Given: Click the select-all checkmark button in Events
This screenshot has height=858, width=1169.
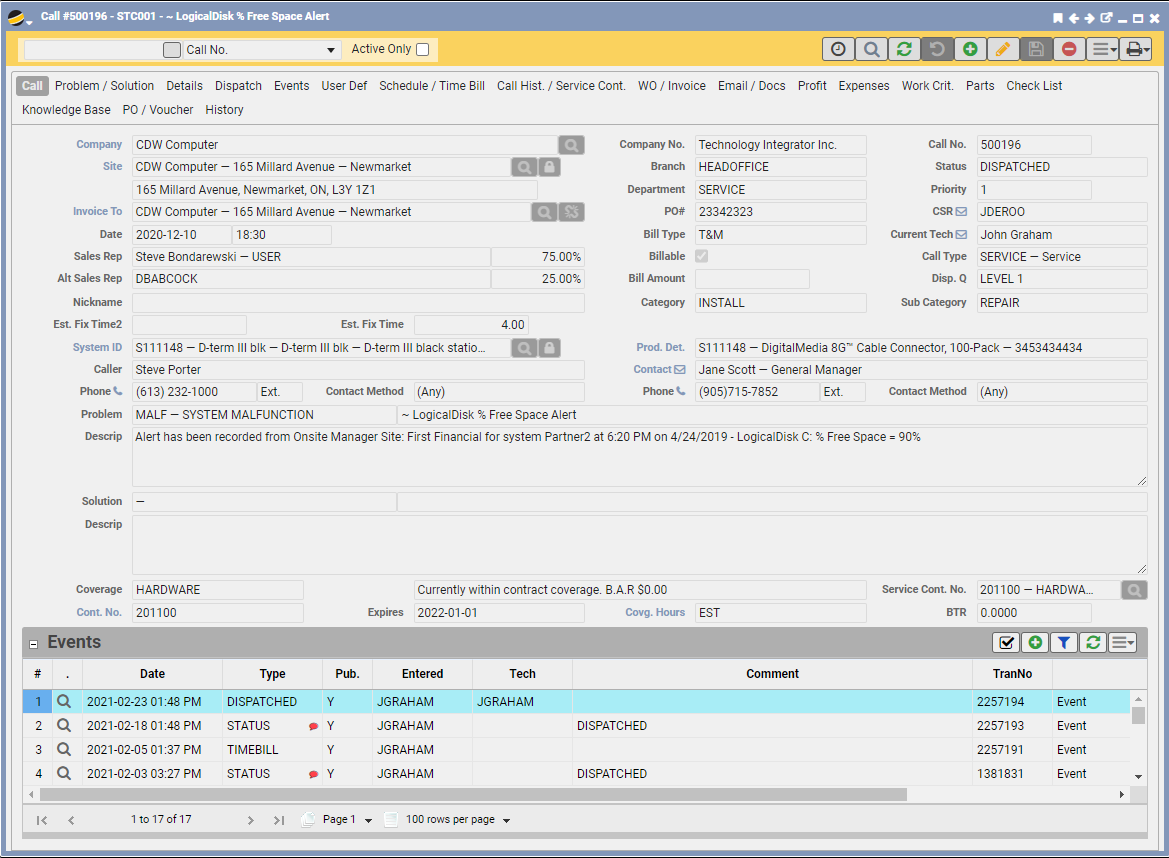Looking at the screenshot, I should 1007,642.
